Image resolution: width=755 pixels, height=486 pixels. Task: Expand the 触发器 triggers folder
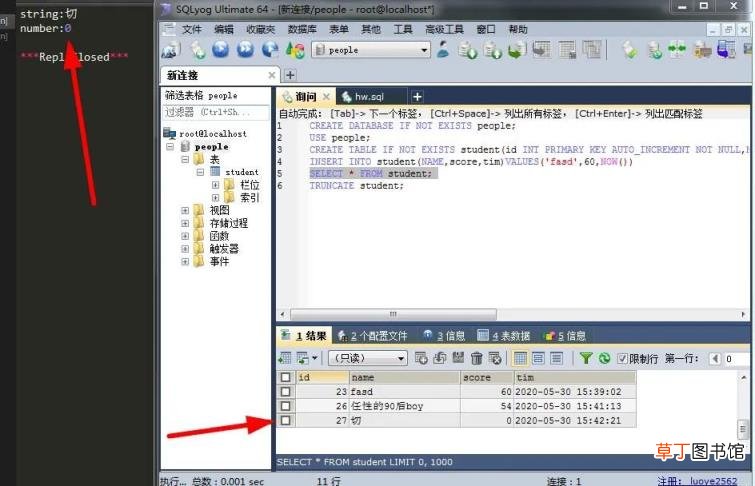(185, 249)
